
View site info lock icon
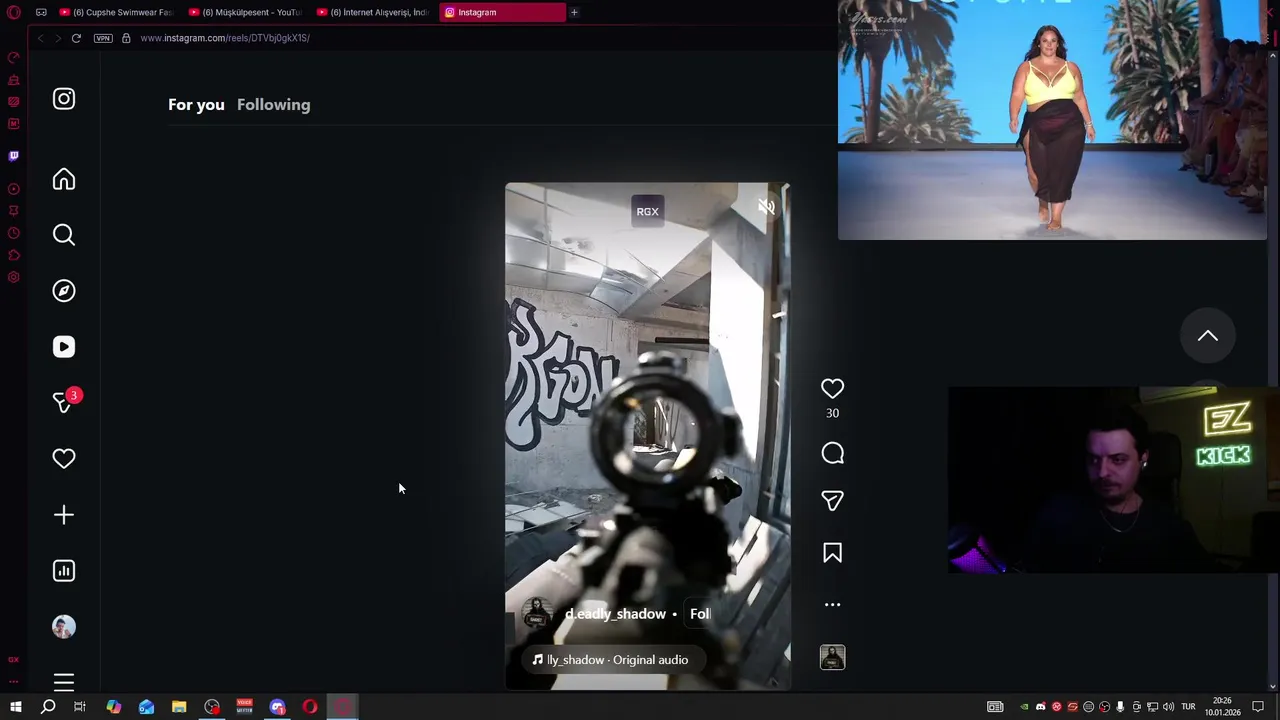tap(126, 38)
